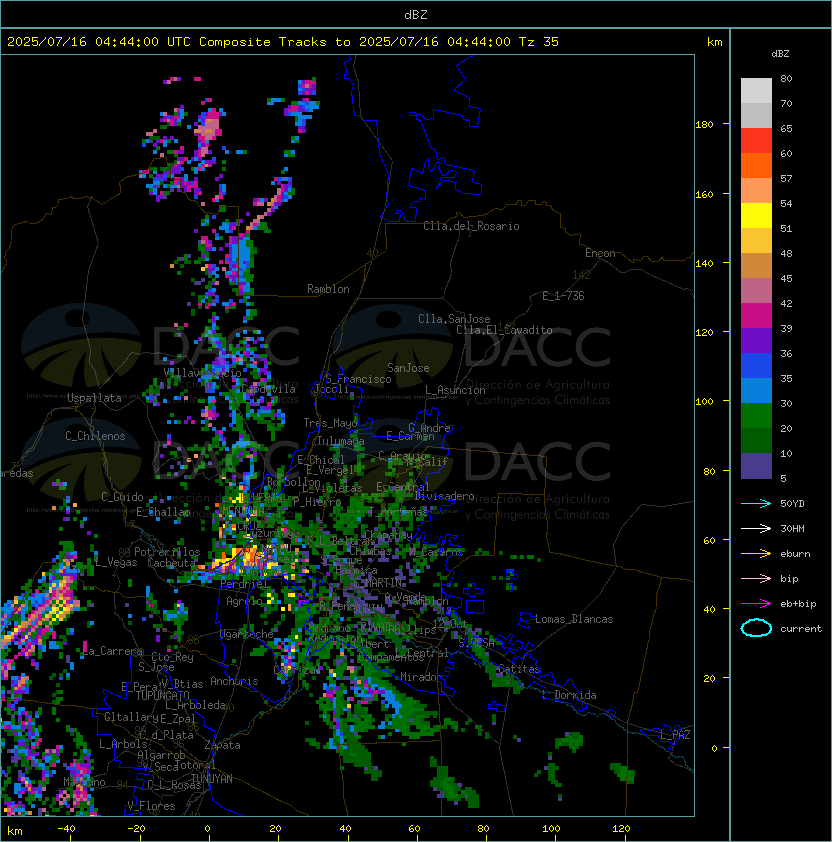Viewport: 832px width, 842px height.
Task: Click the cyan 'current' ellipse legend icon
Action: click(756, 628)
